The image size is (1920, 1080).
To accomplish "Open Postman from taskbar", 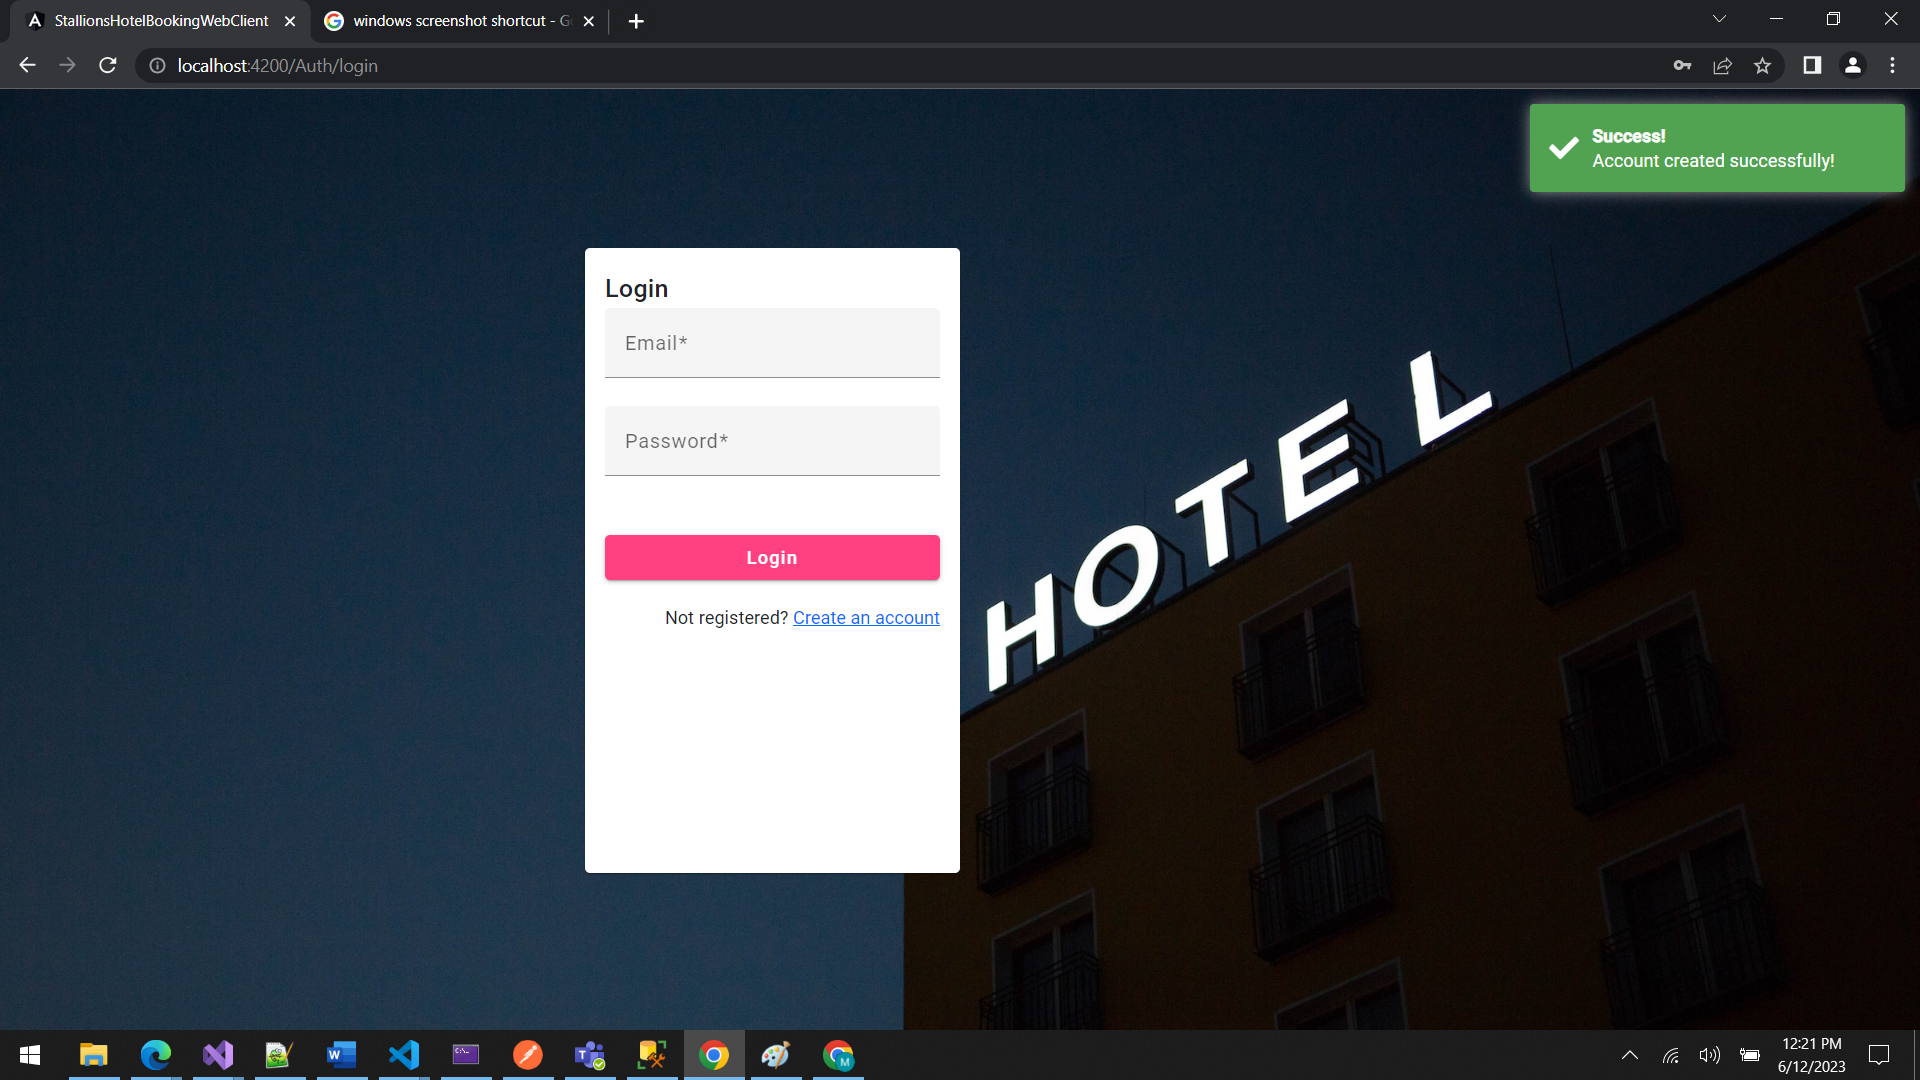I will coord(528,1055).
